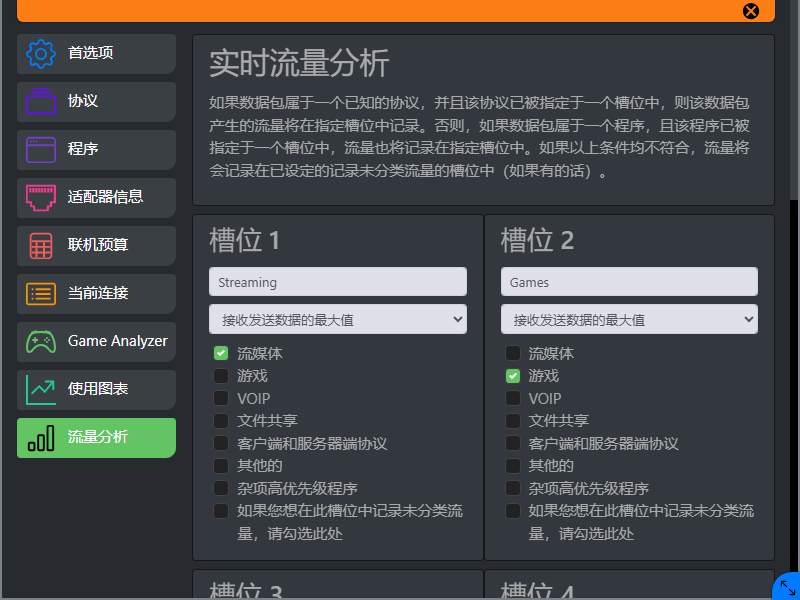Check 文件共享 in 槽位 2

coord(512,421)
